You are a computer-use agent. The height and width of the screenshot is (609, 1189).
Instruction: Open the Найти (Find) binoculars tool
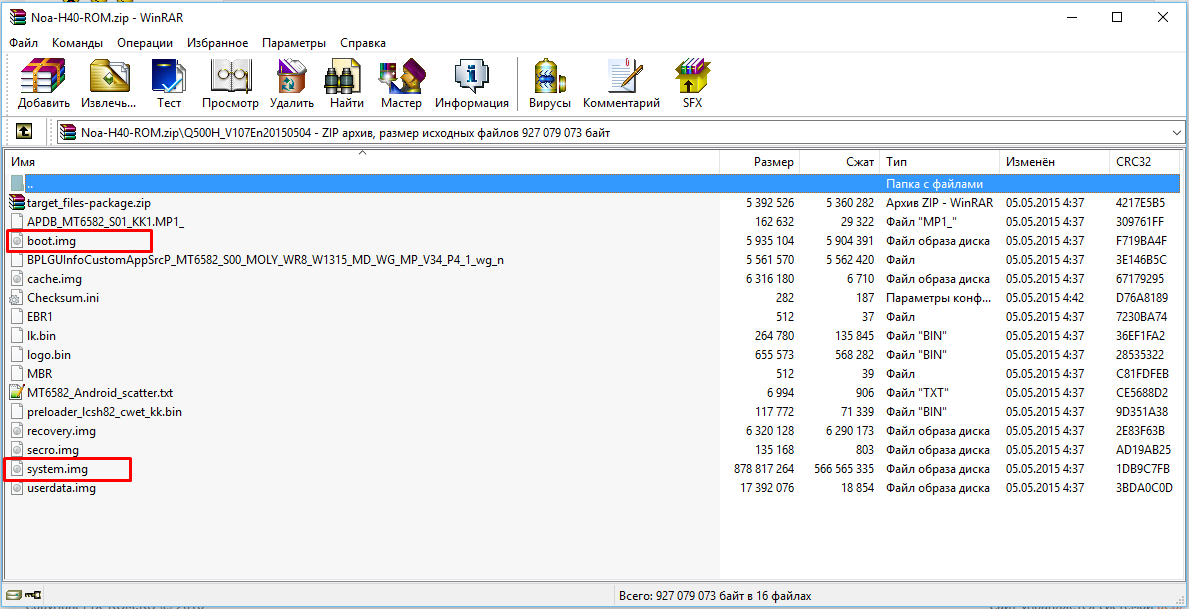pos(347,84)
